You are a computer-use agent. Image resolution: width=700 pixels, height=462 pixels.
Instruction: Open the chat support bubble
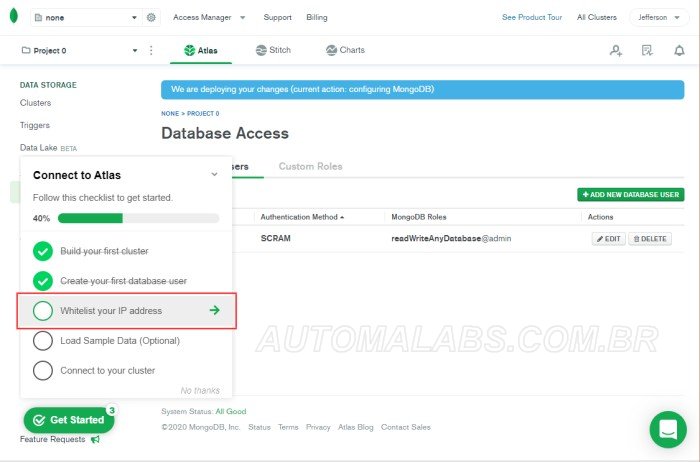668,429
